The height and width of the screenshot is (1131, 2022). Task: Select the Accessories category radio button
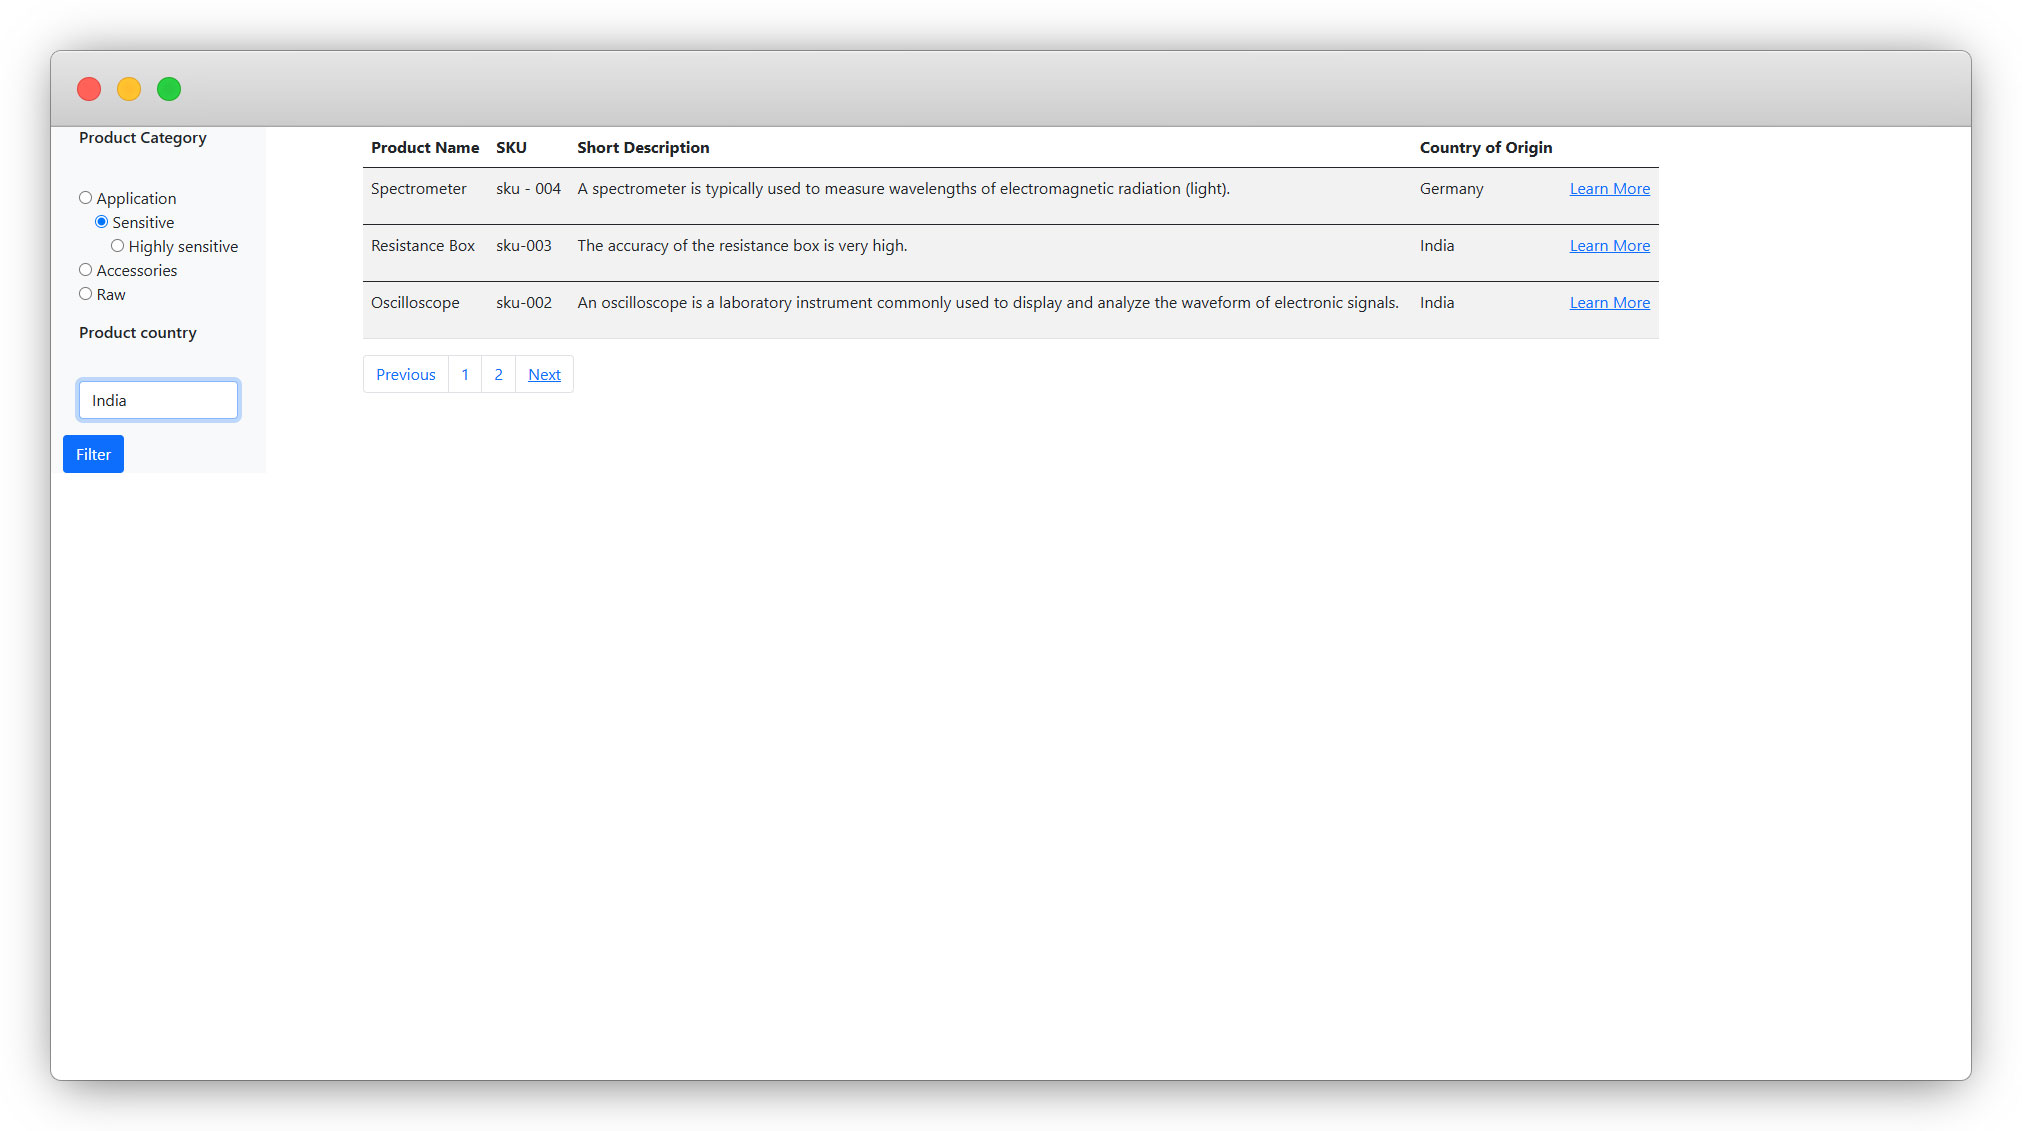[x=86, y=270]
